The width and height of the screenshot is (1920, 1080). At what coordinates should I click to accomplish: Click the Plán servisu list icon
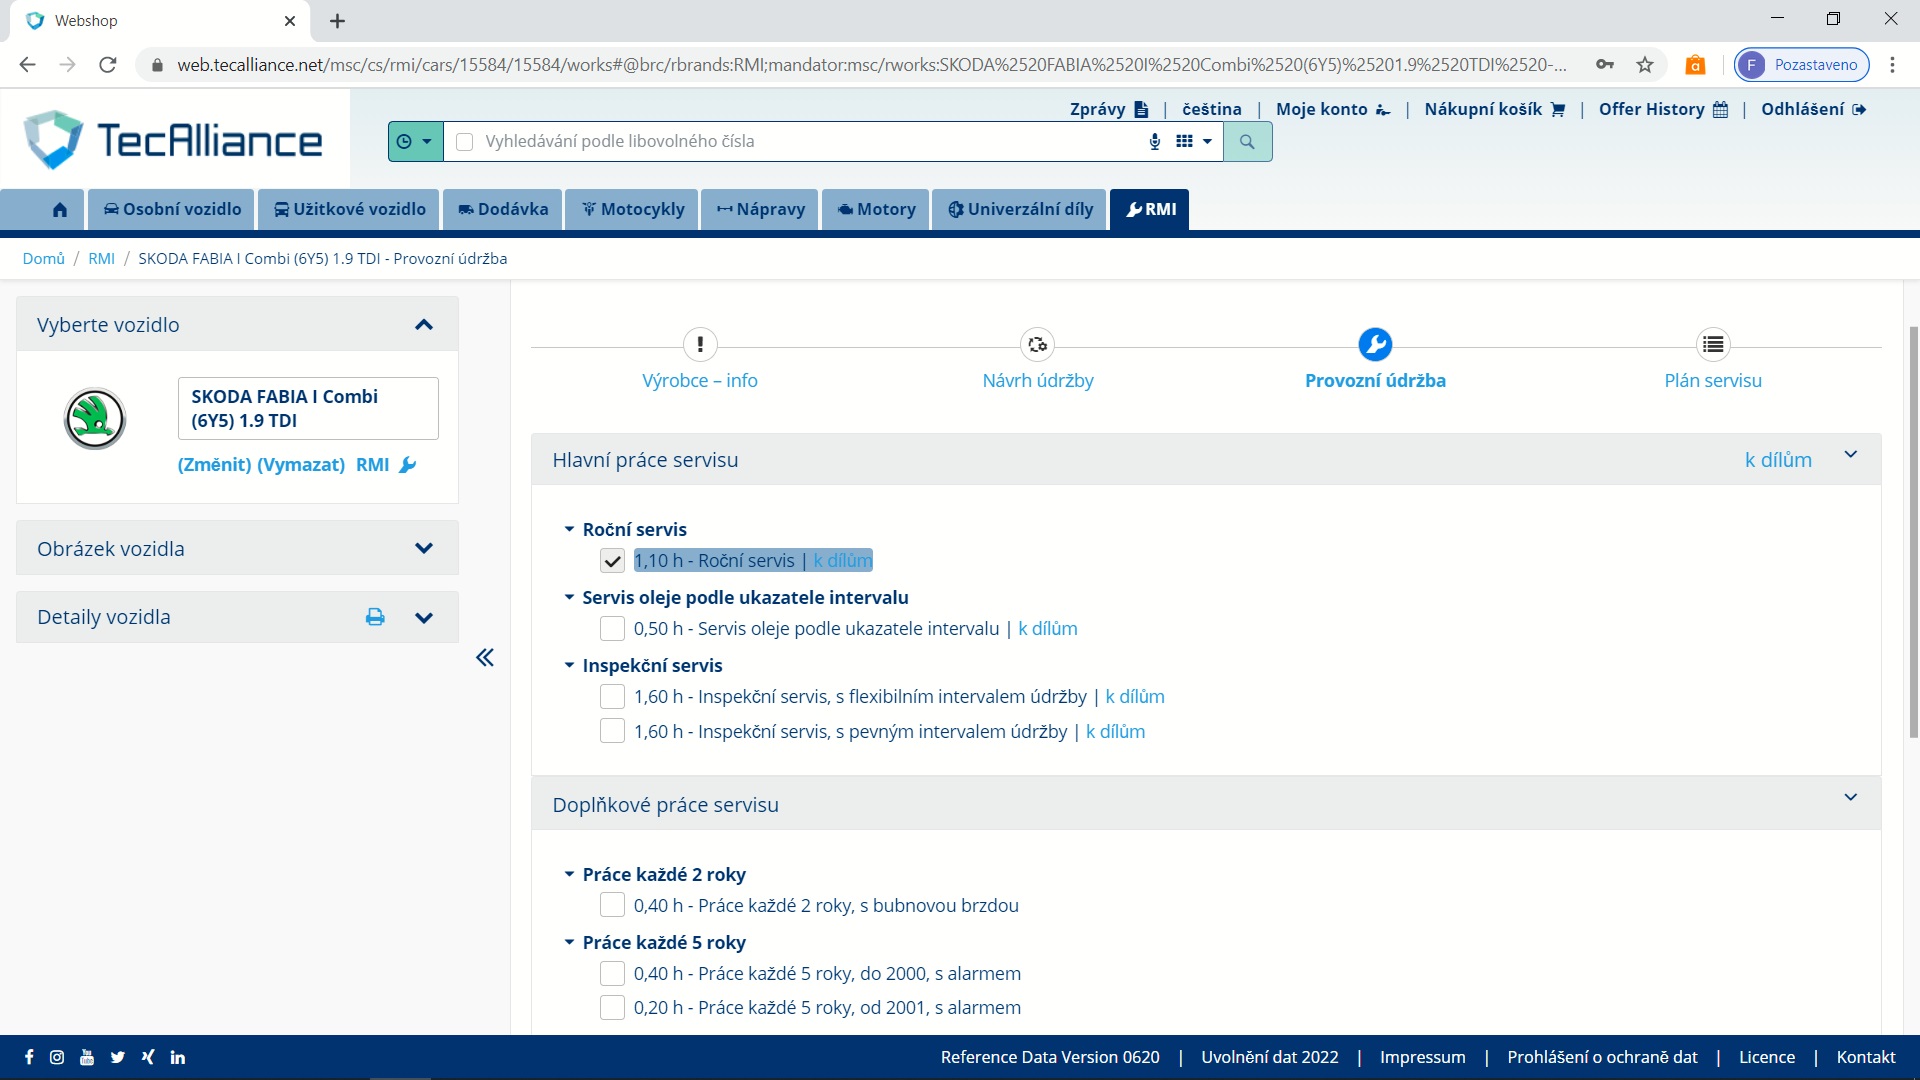[x=1713, y=345]
